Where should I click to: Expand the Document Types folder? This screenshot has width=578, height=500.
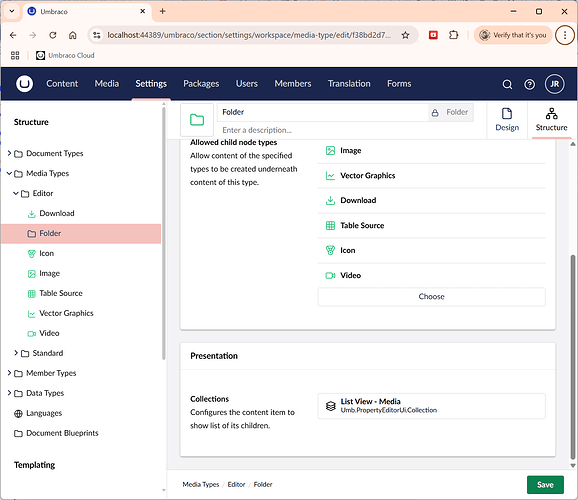[9, 153]
